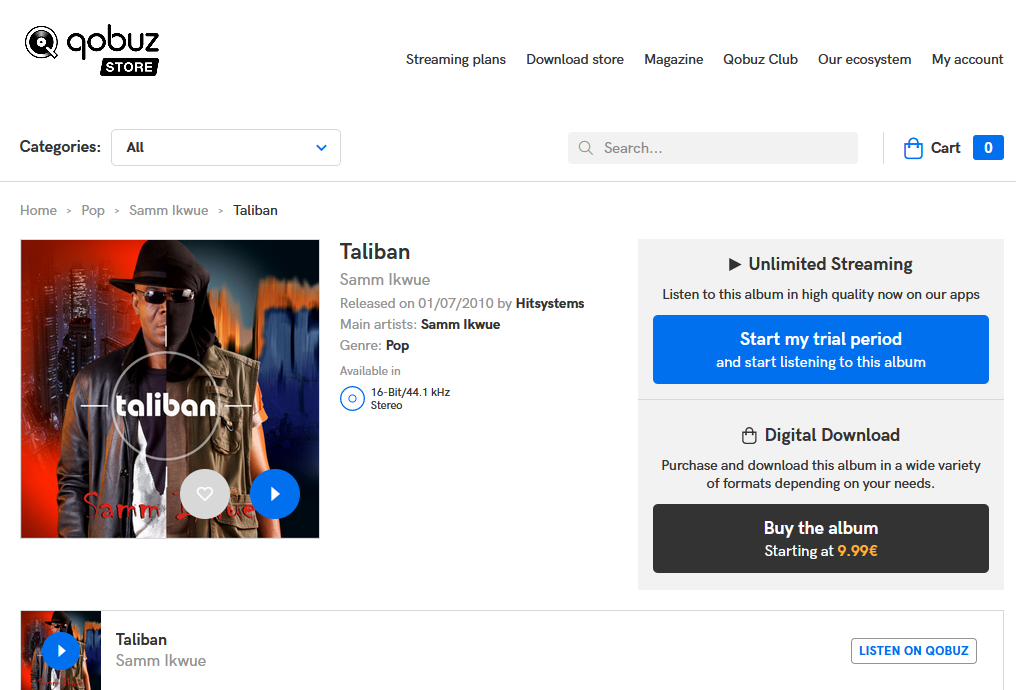
Task: Start my trial period
Action: (821, 350)
